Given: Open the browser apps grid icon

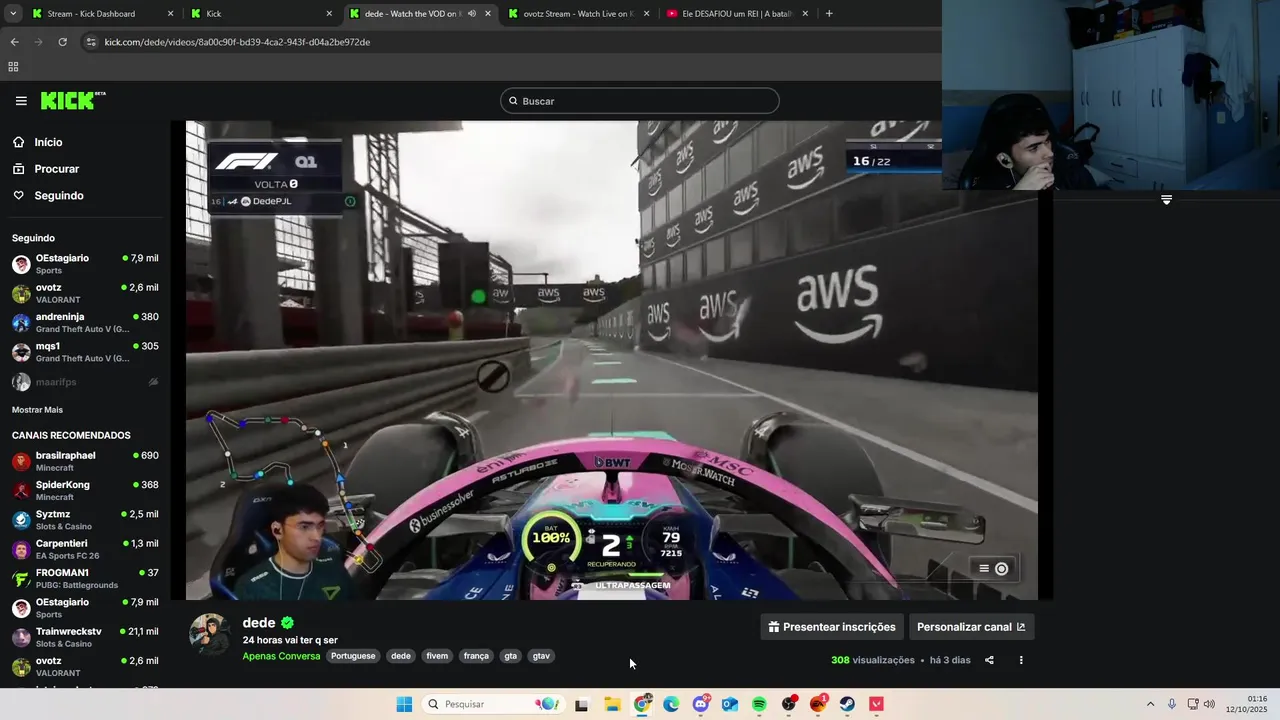Looking at the screenshot, I should click(x=13, y=67).
